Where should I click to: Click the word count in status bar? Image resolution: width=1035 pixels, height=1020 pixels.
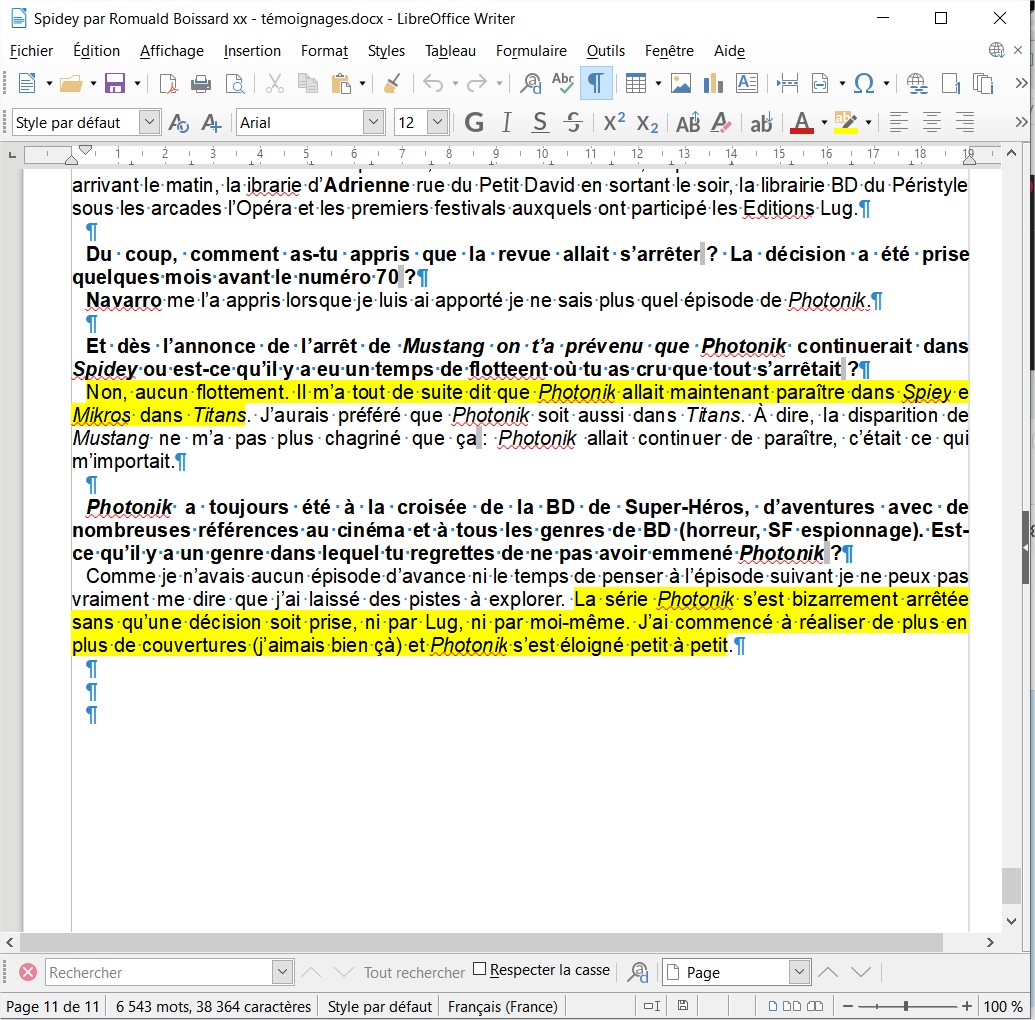[213, 1006]
